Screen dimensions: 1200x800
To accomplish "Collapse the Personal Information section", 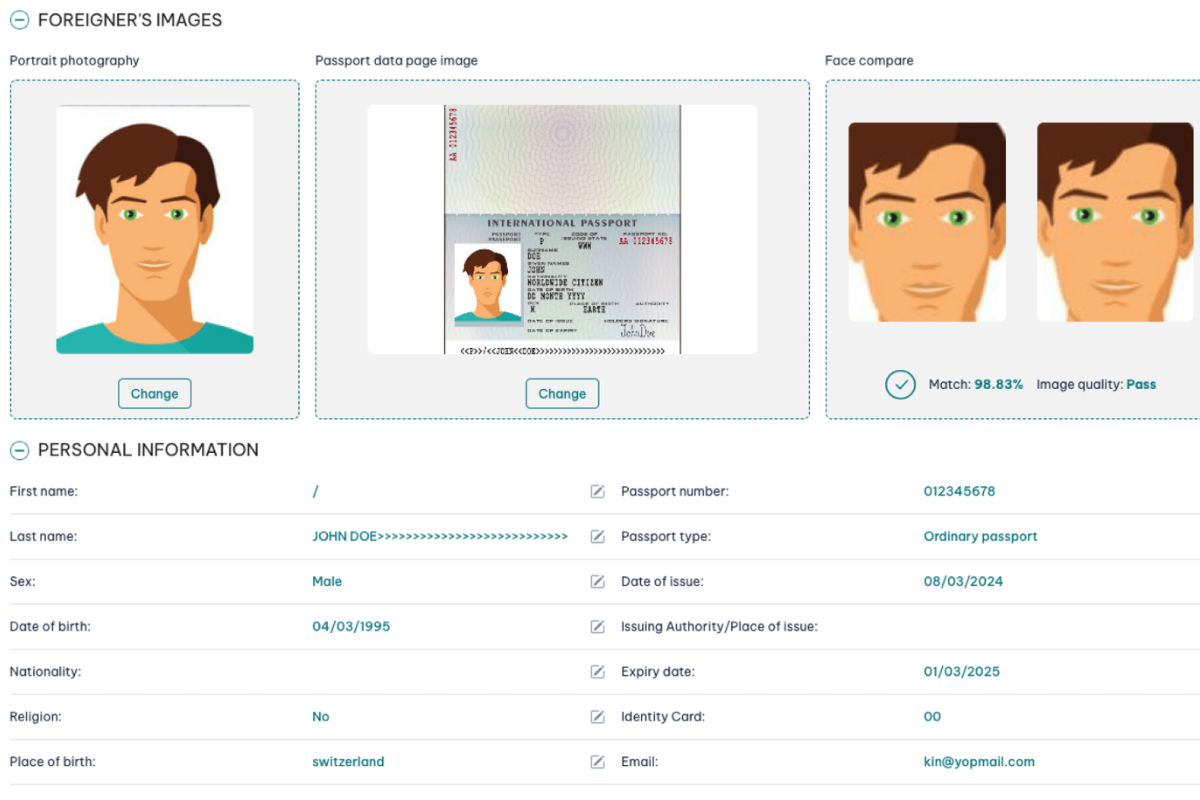I will (19, 450).
